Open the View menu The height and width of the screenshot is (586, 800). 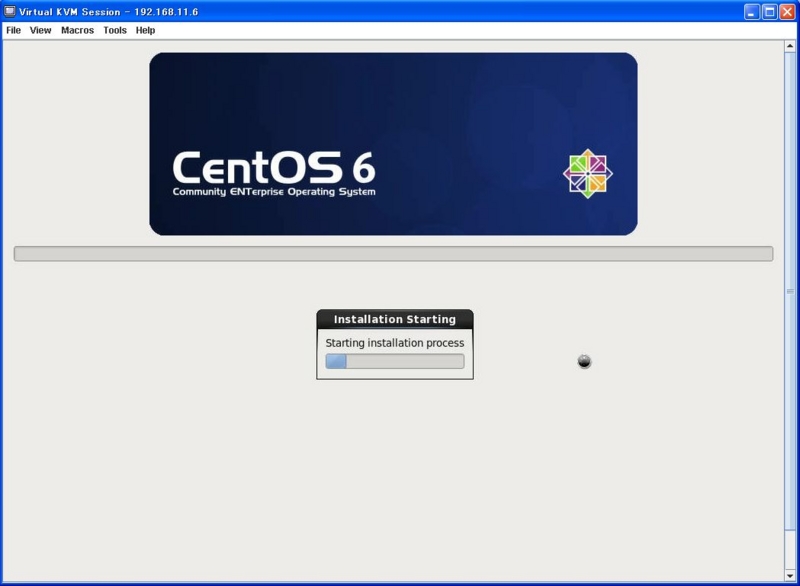(40, 30)
